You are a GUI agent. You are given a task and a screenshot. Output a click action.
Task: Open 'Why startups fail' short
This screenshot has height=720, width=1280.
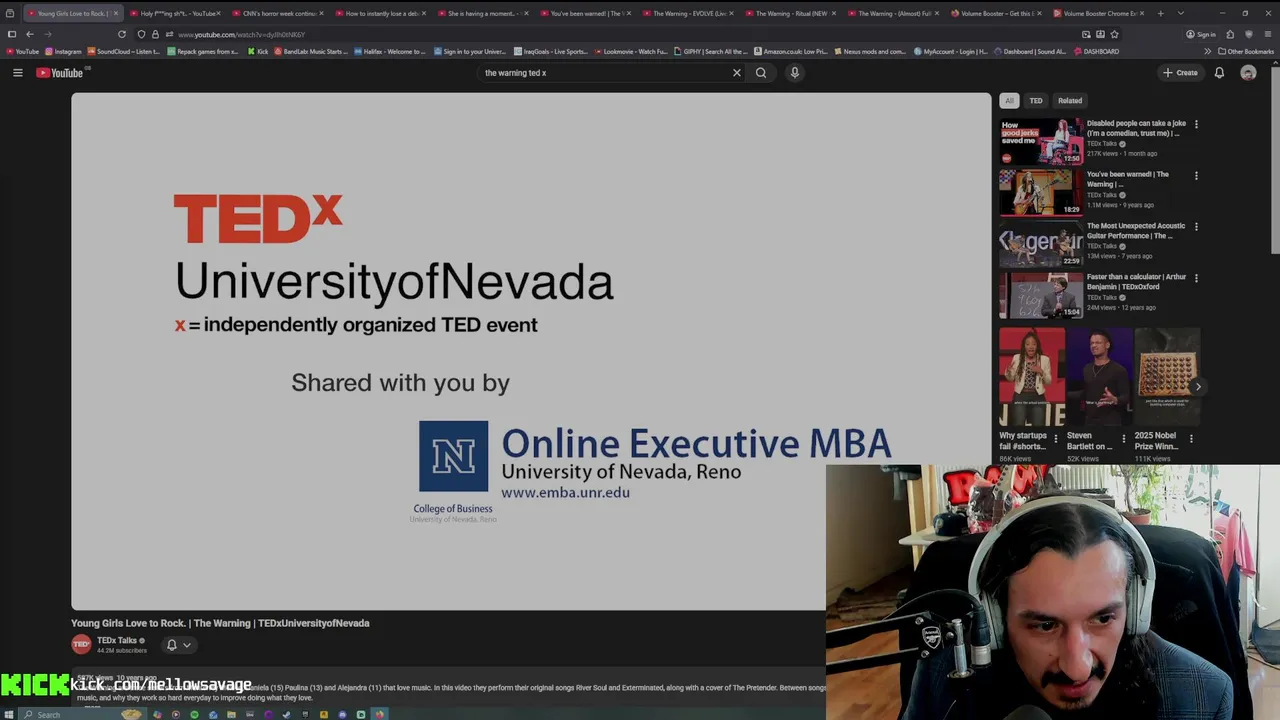(x=1031, y=378)
